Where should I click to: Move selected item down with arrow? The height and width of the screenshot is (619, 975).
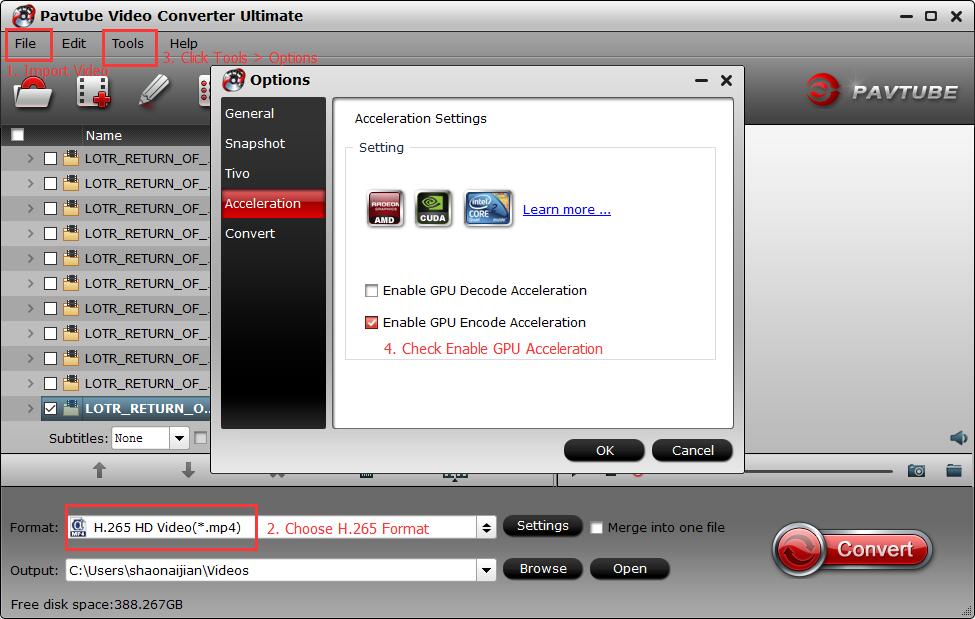point(188,470)
